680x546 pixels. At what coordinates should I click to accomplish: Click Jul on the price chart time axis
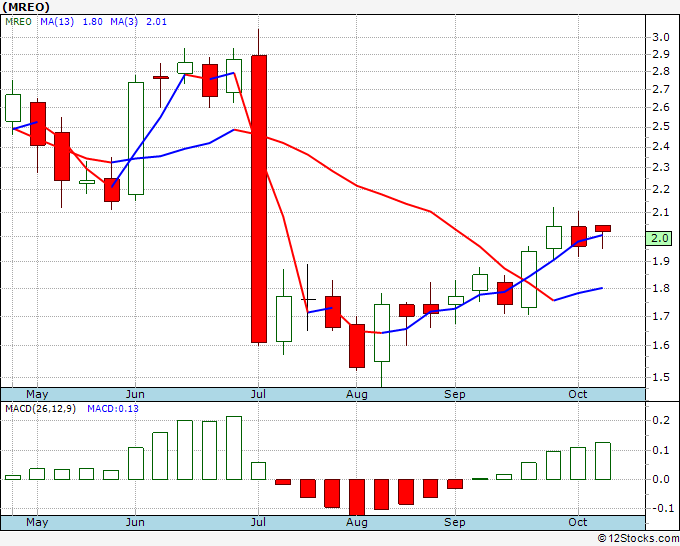[x=258, y=394]
